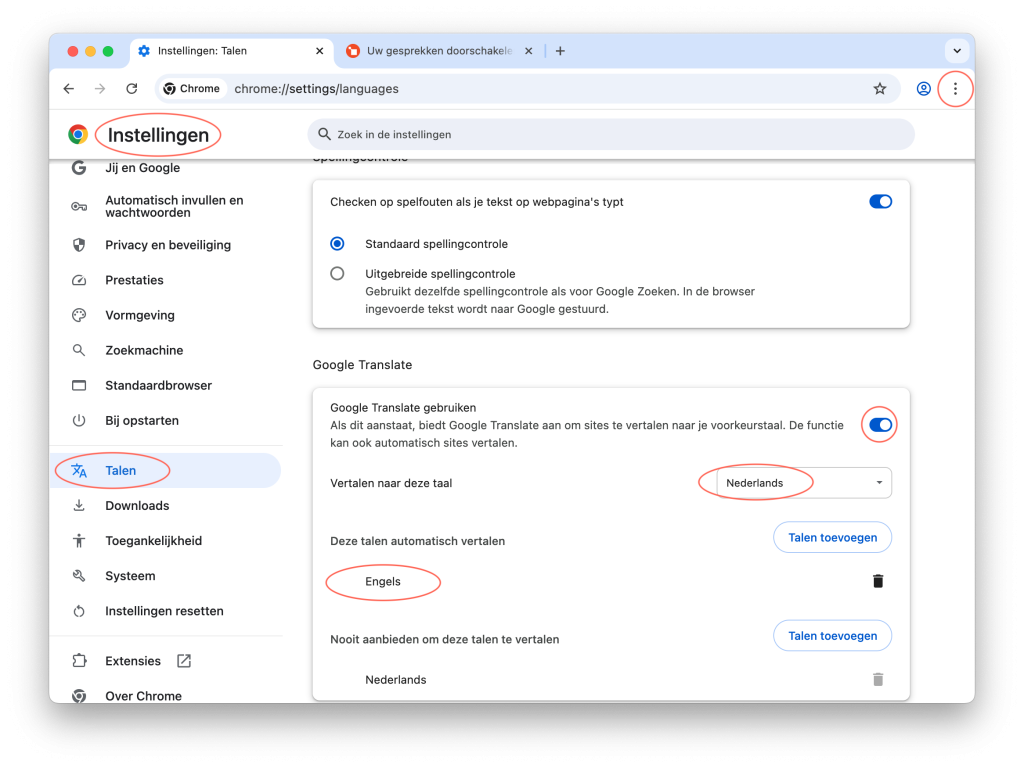The image size is (1024, 768).
Task: Open the profile account icon
Action: [x=923, y=89]
